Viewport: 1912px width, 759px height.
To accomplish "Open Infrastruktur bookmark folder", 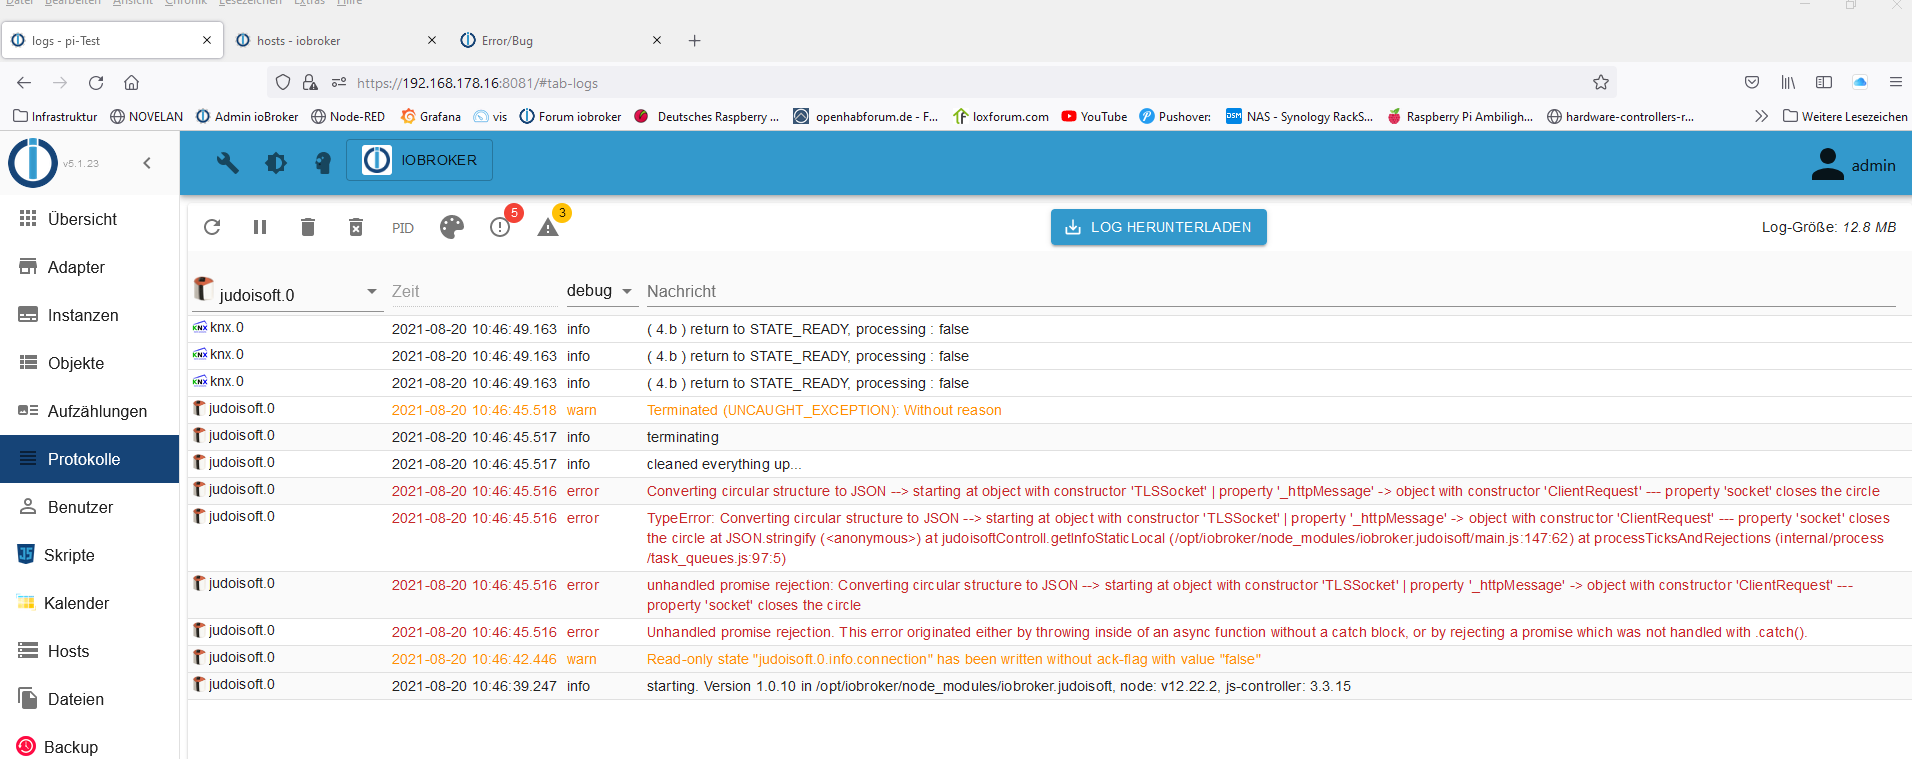I will click(56, 117).
